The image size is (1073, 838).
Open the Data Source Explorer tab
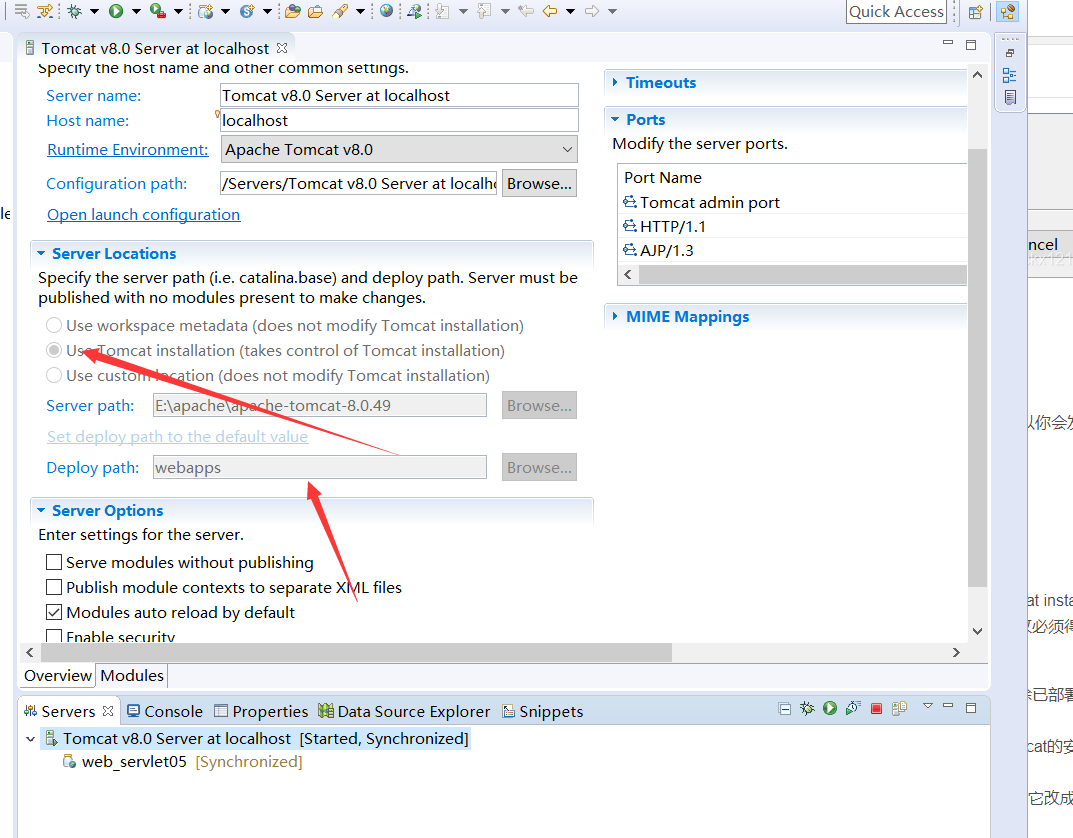pos(404,711)
